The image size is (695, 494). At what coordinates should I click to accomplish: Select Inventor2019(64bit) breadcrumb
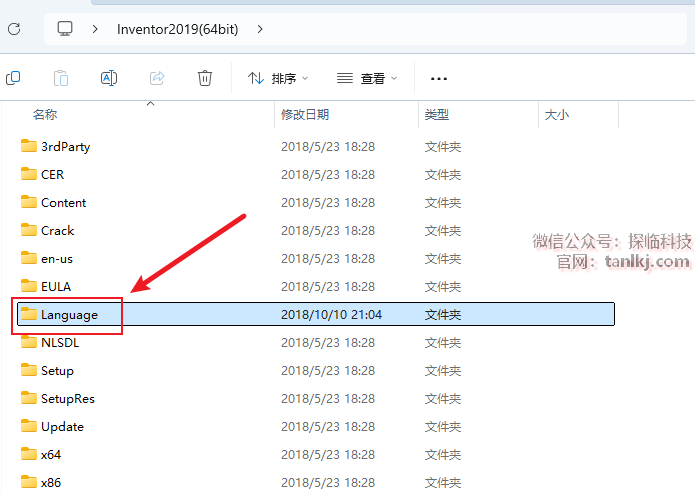tap(178, 29)
